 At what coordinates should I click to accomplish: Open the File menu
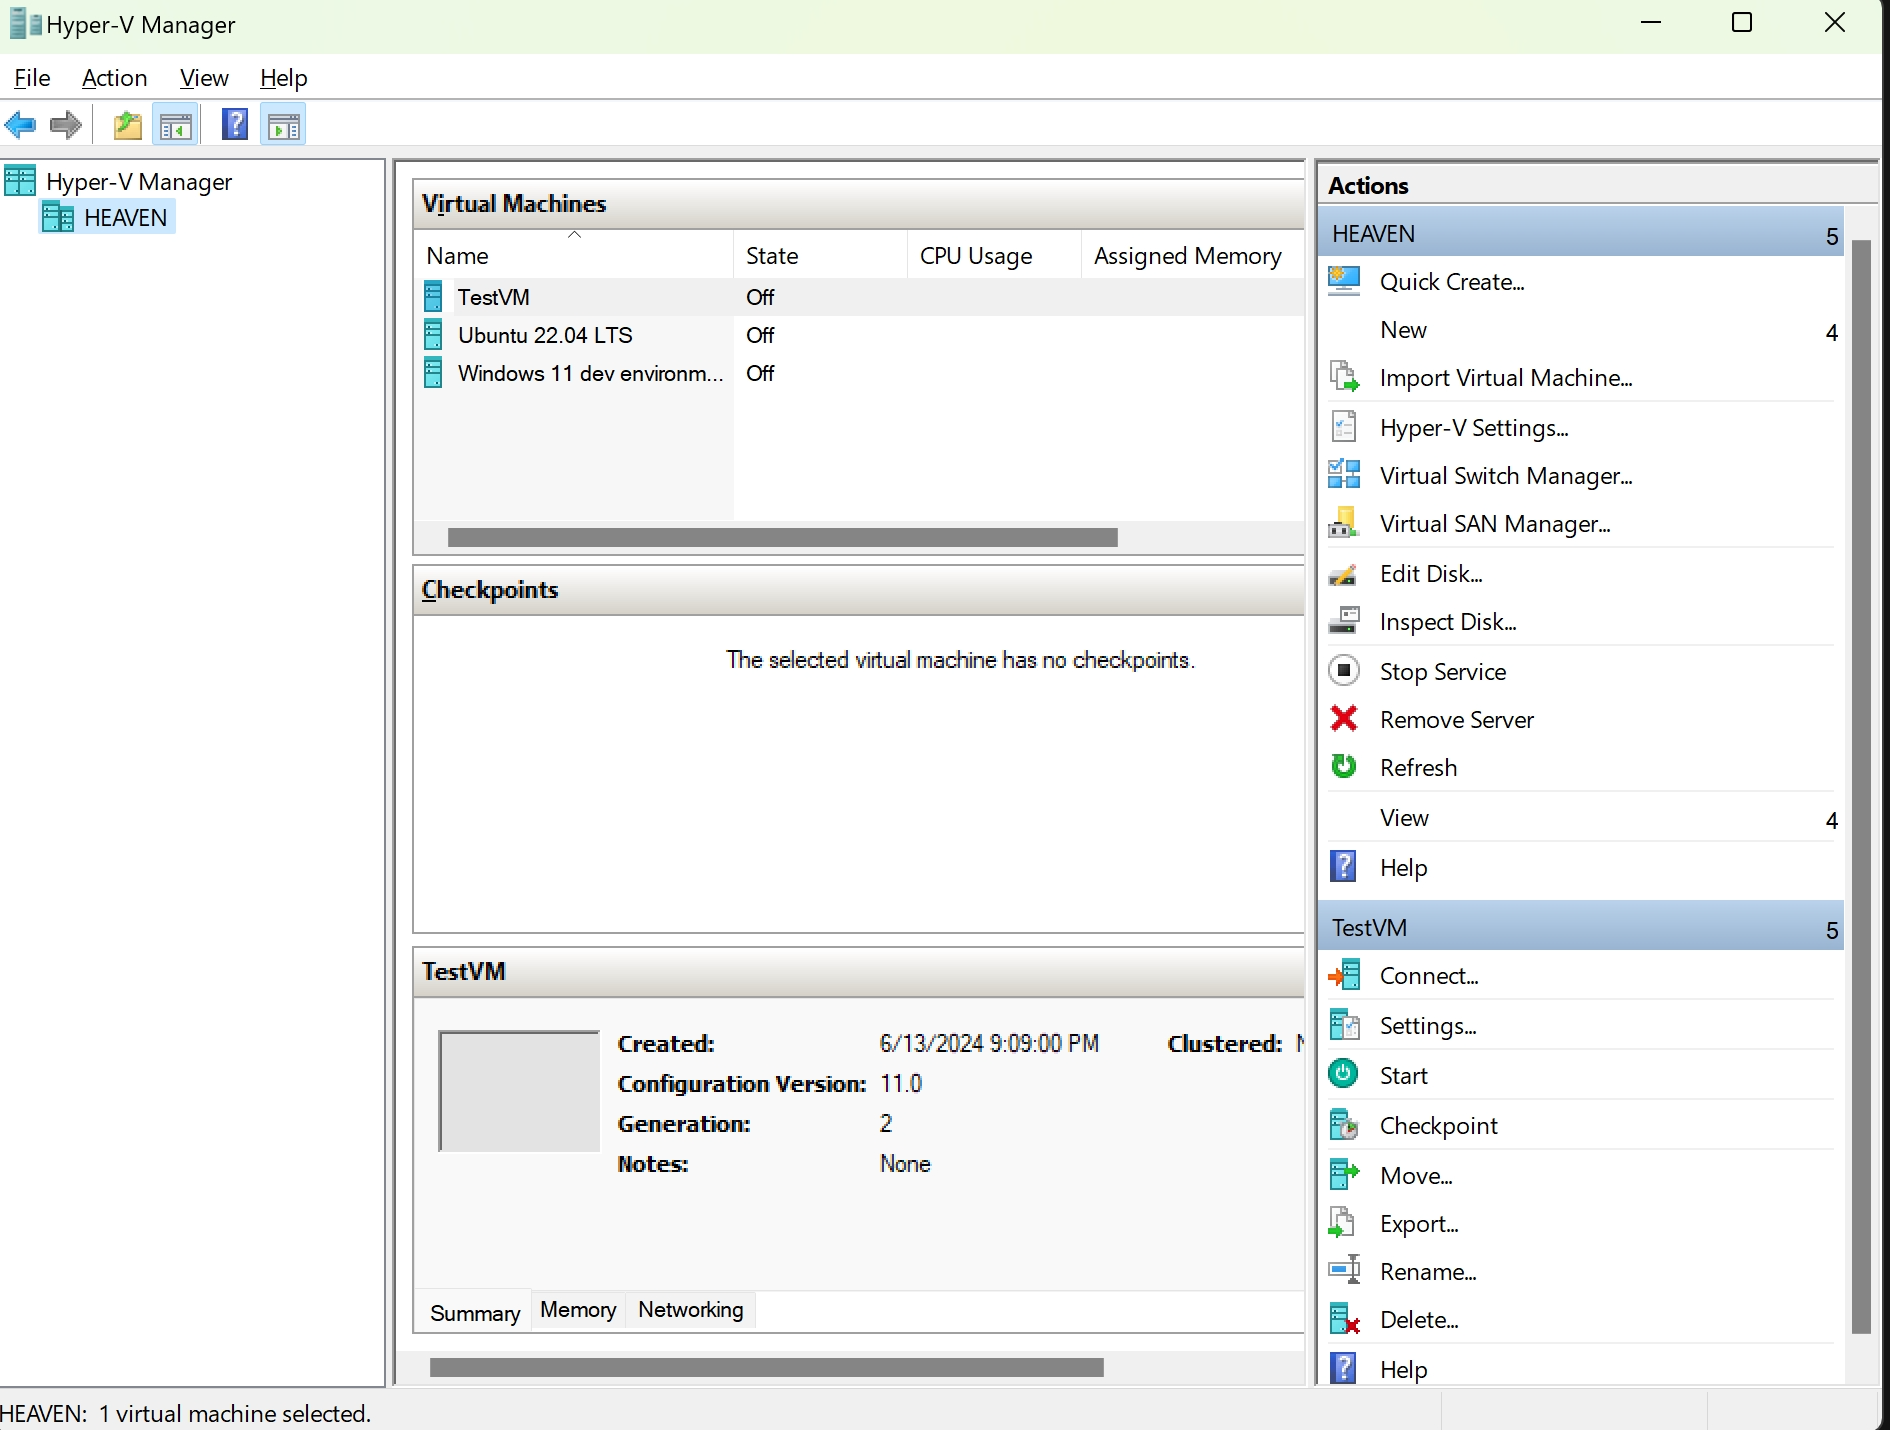pyautogui.click(x=32, y=78)
